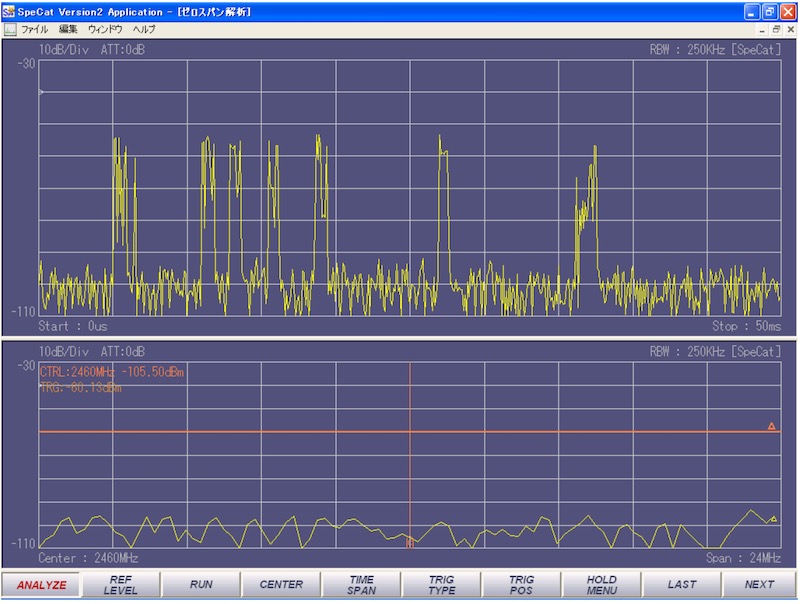Click the small white reference marker on the time trace
The height and width of the screenshot is (604, 800).
click(41, 92)
